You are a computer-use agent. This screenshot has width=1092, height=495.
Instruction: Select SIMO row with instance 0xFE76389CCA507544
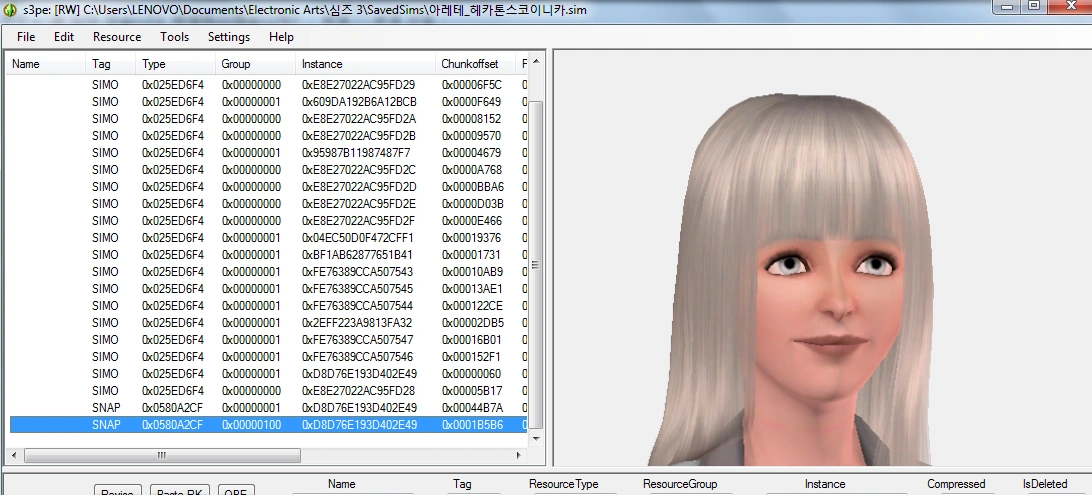click(268, 306)
